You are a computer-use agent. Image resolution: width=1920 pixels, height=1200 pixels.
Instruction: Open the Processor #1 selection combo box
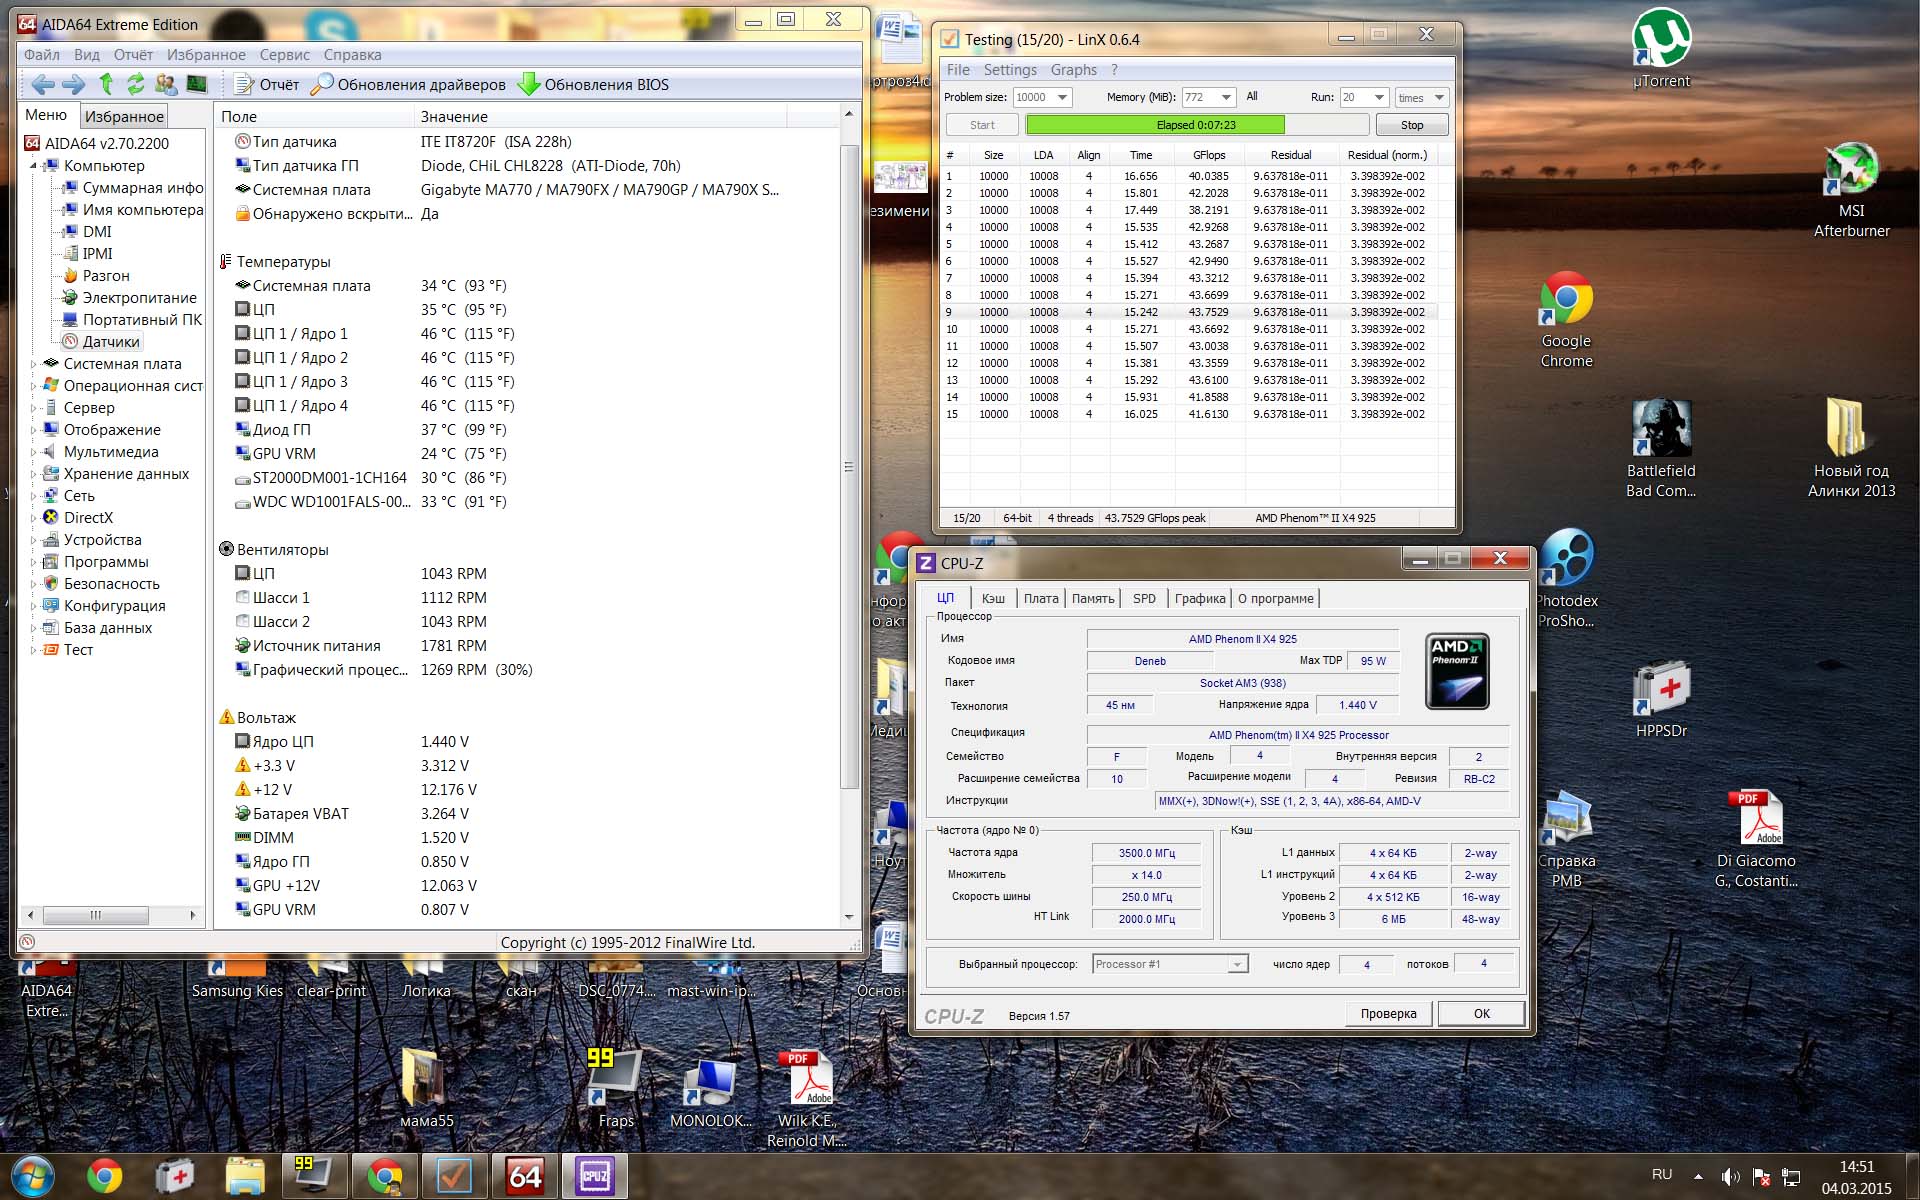click(1170, 964)
